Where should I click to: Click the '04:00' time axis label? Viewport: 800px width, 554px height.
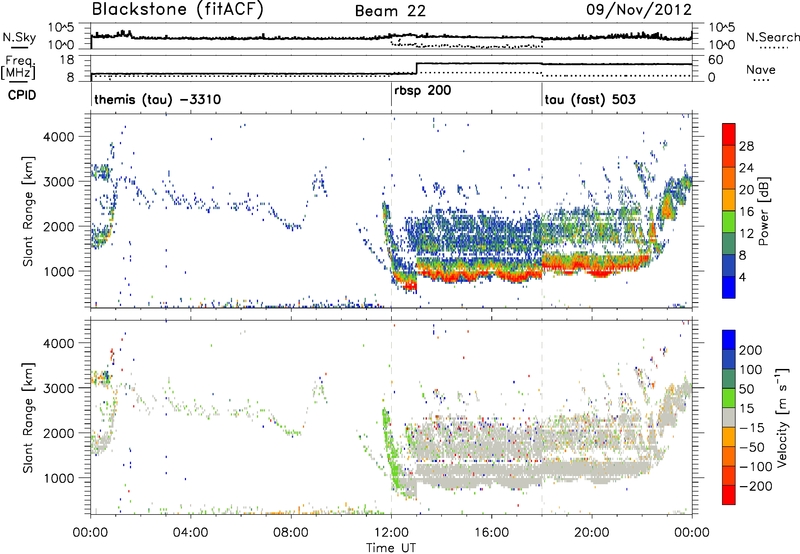190,532
